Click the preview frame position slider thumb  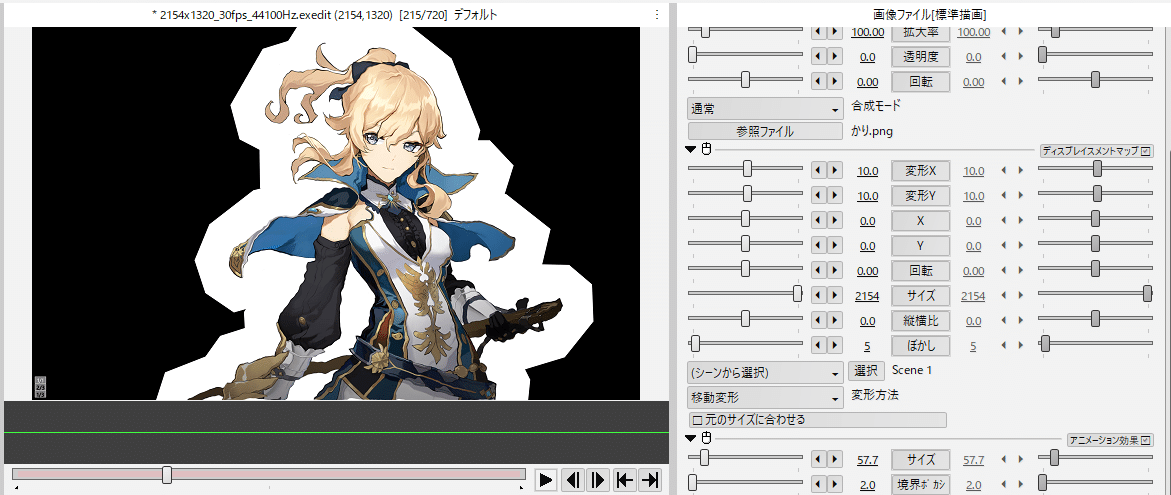167,475
